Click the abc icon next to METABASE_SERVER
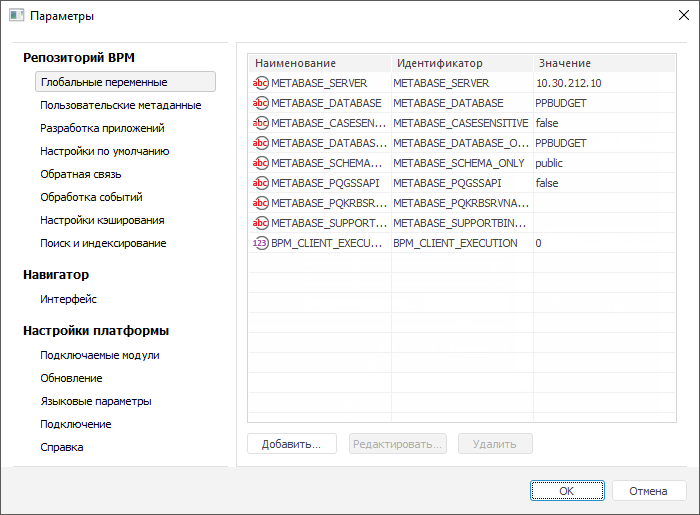The image size is (700, 515). (261, 83)
